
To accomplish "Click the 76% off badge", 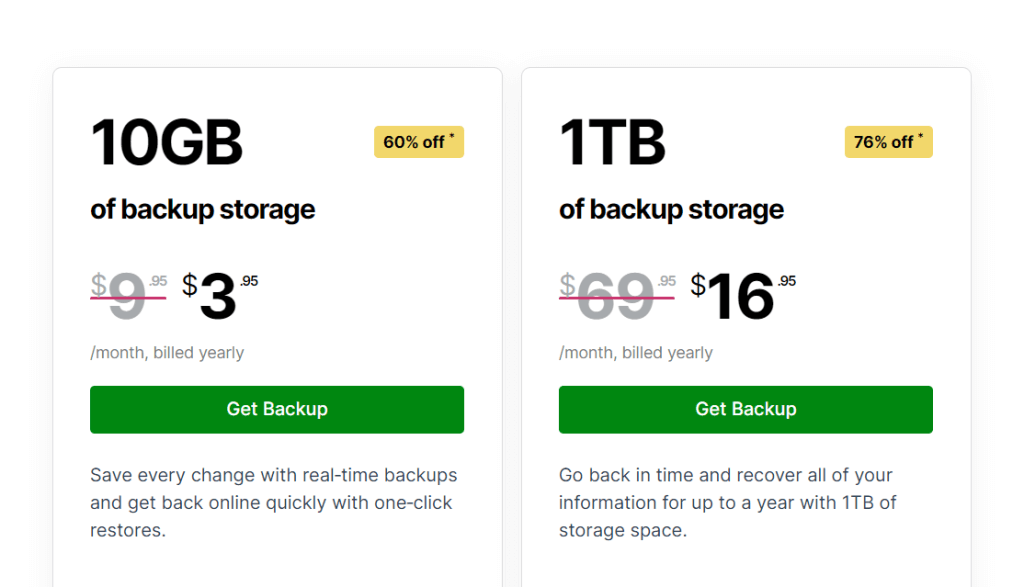I will tap(888, 142).
